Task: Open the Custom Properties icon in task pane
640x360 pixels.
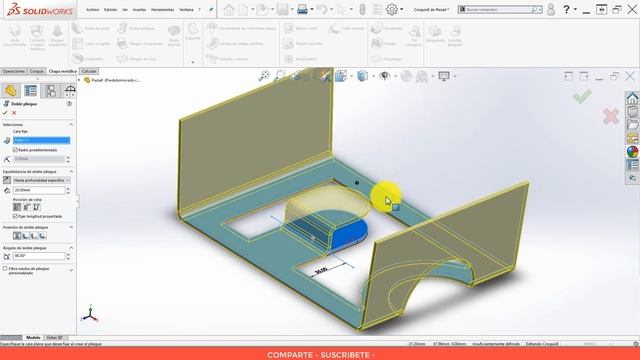Action: (x=633, y=165)
